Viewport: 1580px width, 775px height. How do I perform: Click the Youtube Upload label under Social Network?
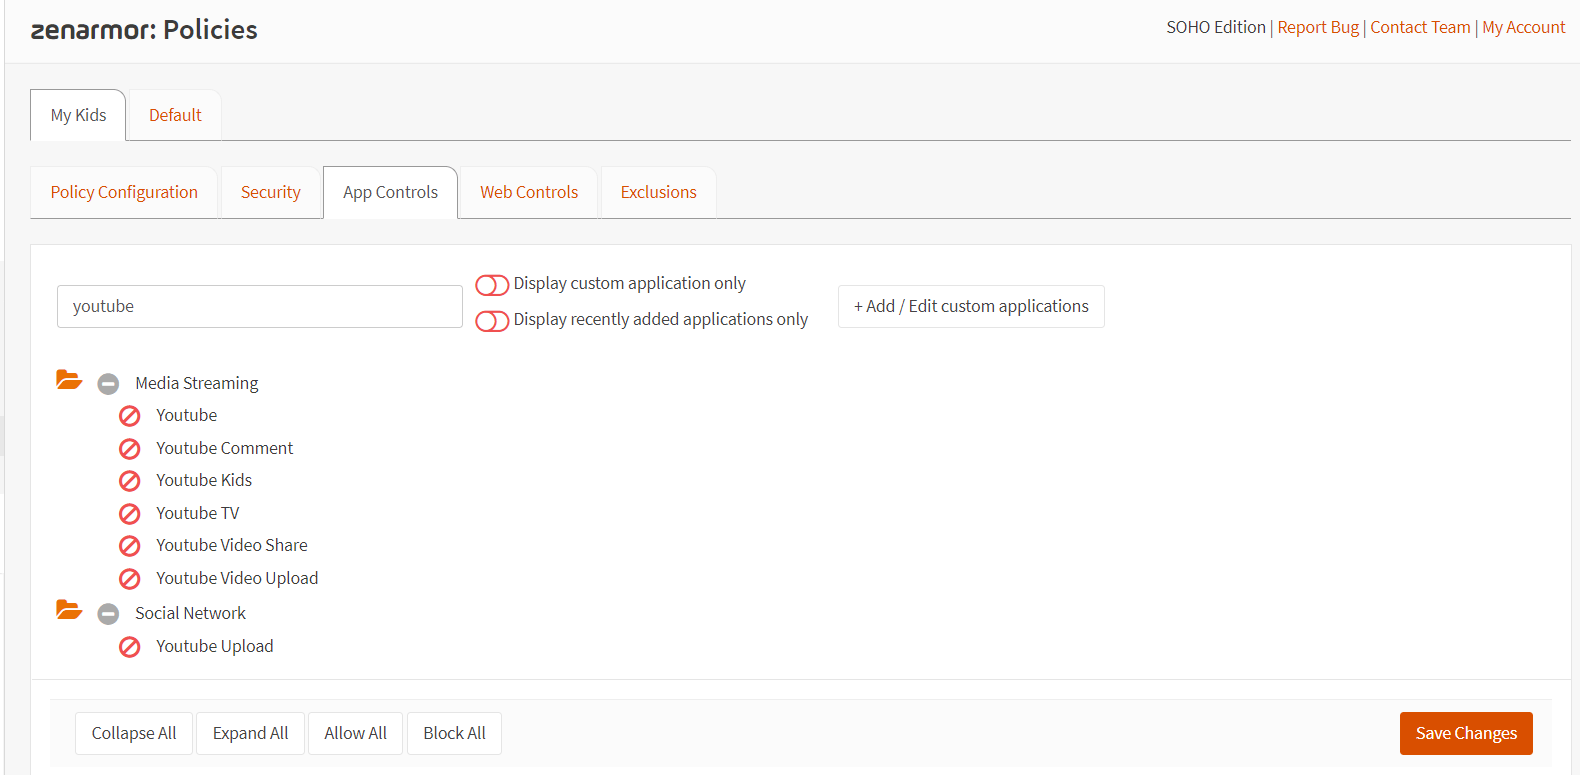tap(215, 646)
